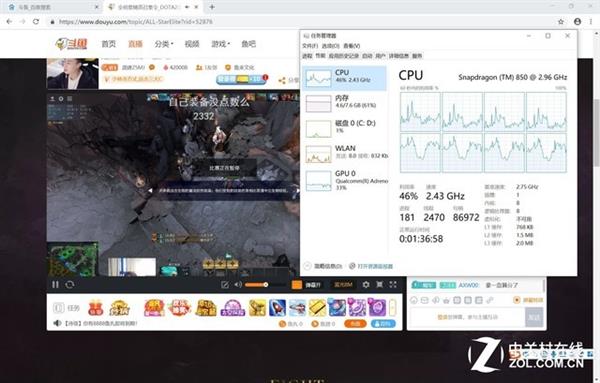Select 磁盘 0 (C: D:) in performance sidebar

click(344, 129)
